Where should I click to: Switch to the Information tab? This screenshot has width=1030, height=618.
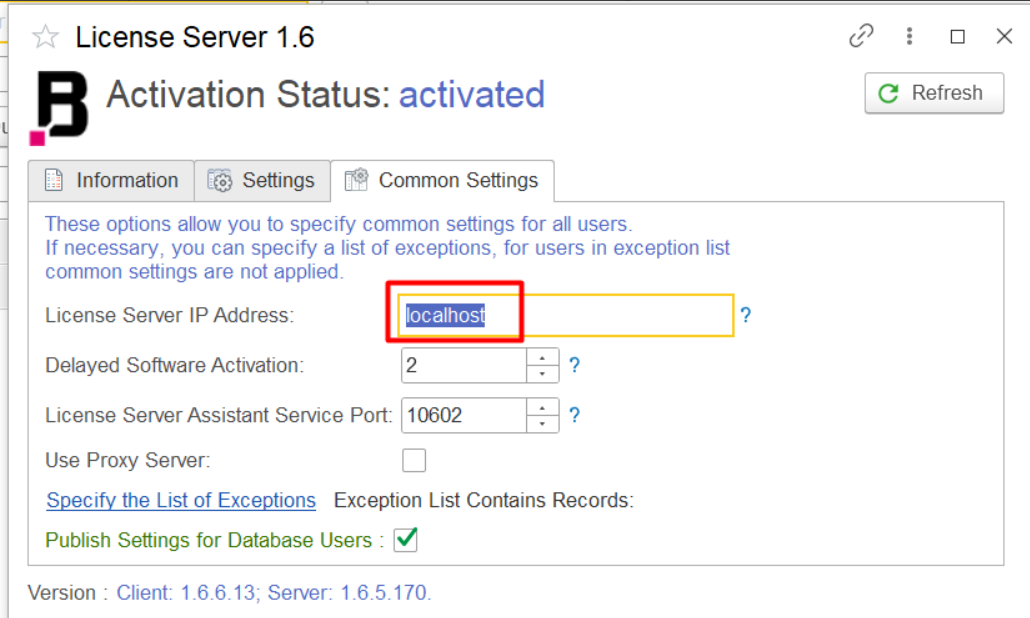(111, 181)
